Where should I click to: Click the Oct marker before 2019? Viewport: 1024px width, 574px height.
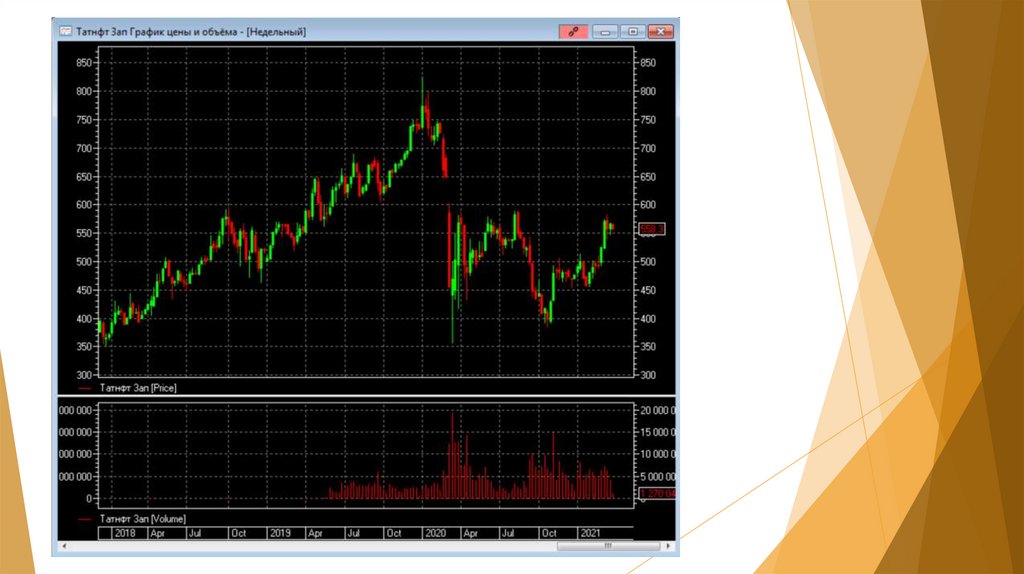238,533
